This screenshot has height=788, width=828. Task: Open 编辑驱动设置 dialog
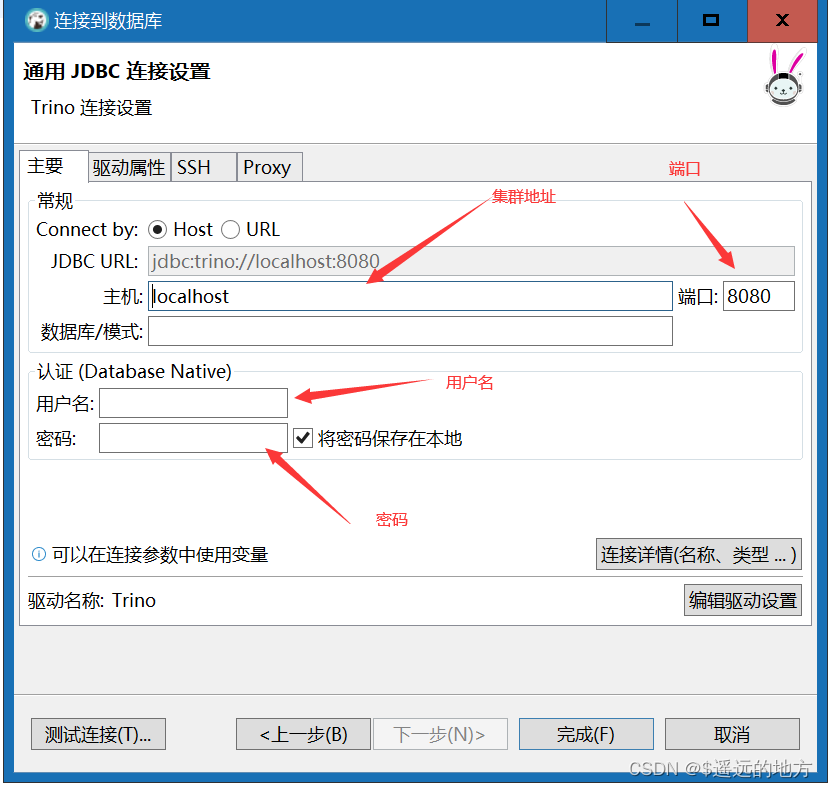(742, 600)
